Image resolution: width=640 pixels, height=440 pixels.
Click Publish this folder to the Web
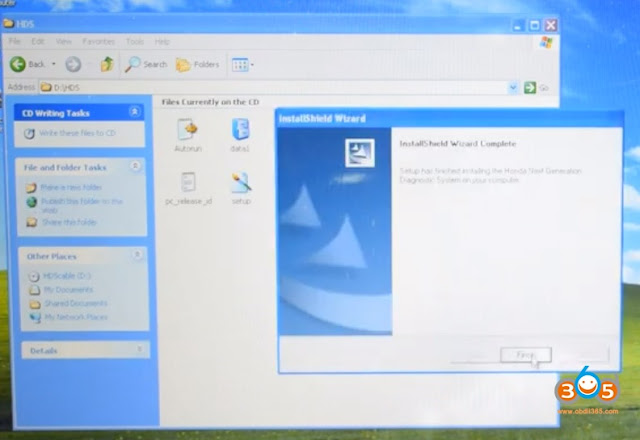coord(82,205)
